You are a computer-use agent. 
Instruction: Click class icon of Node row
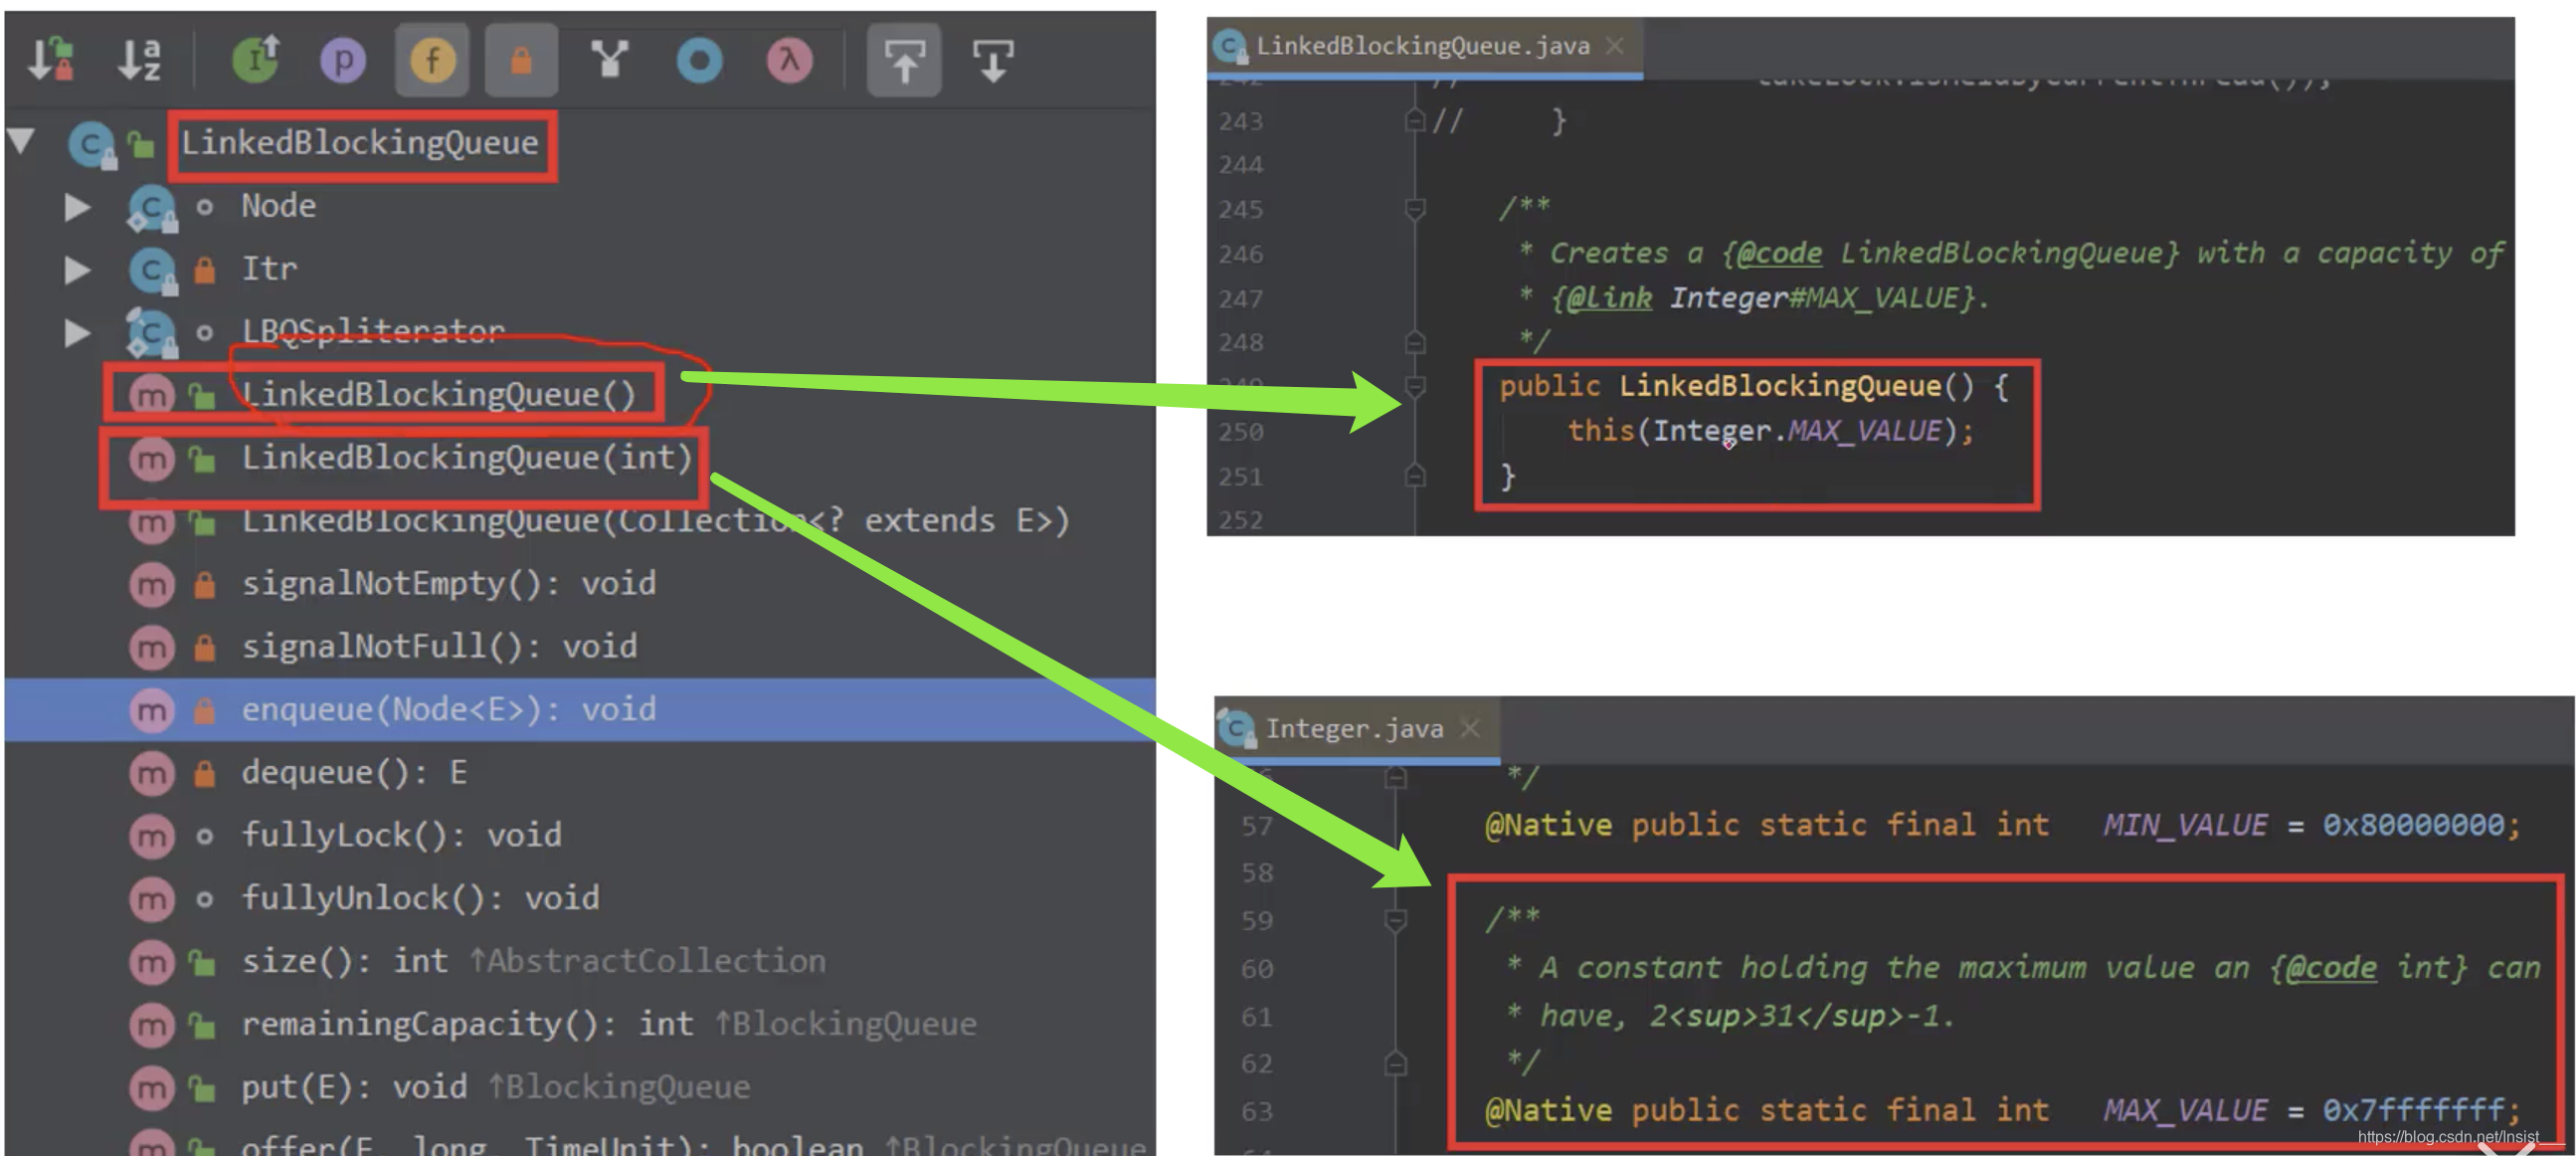tap(152, 208)
